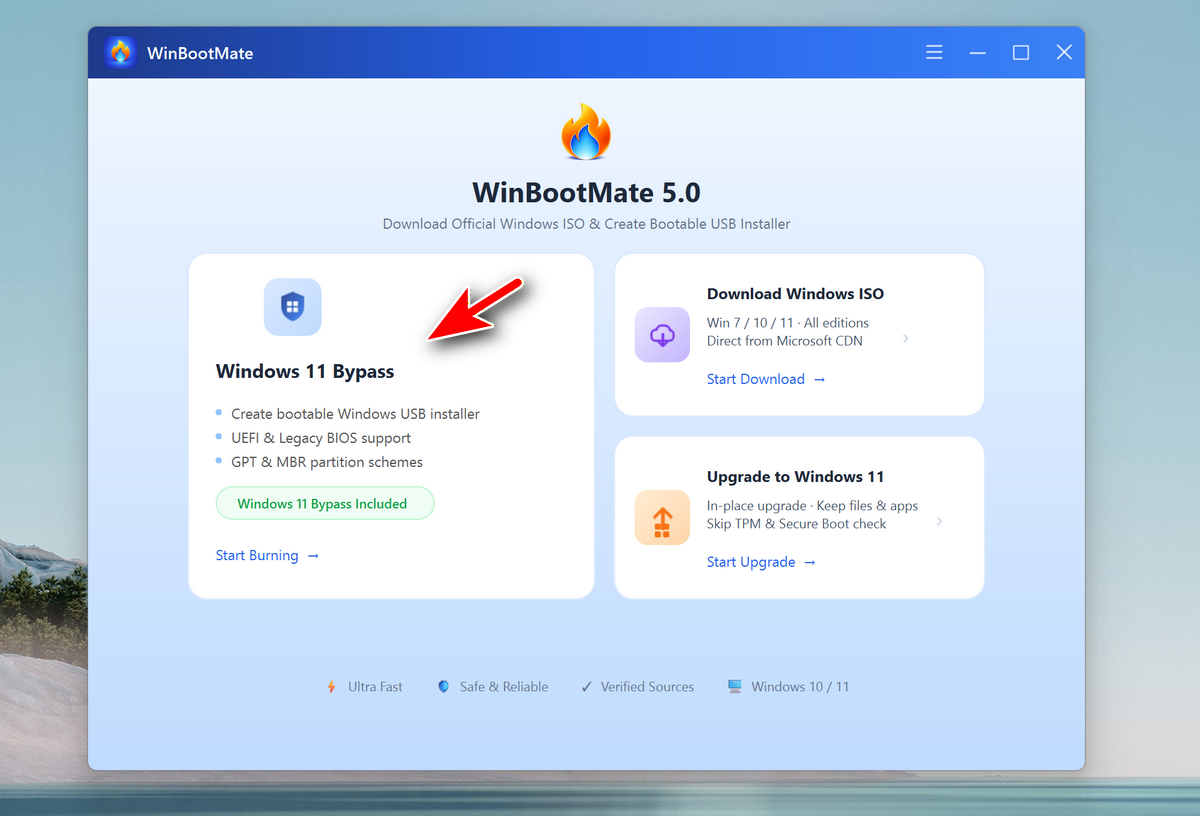
Task: Click the Ultra Fast lightning icon in footer
Action: point(330,686)
